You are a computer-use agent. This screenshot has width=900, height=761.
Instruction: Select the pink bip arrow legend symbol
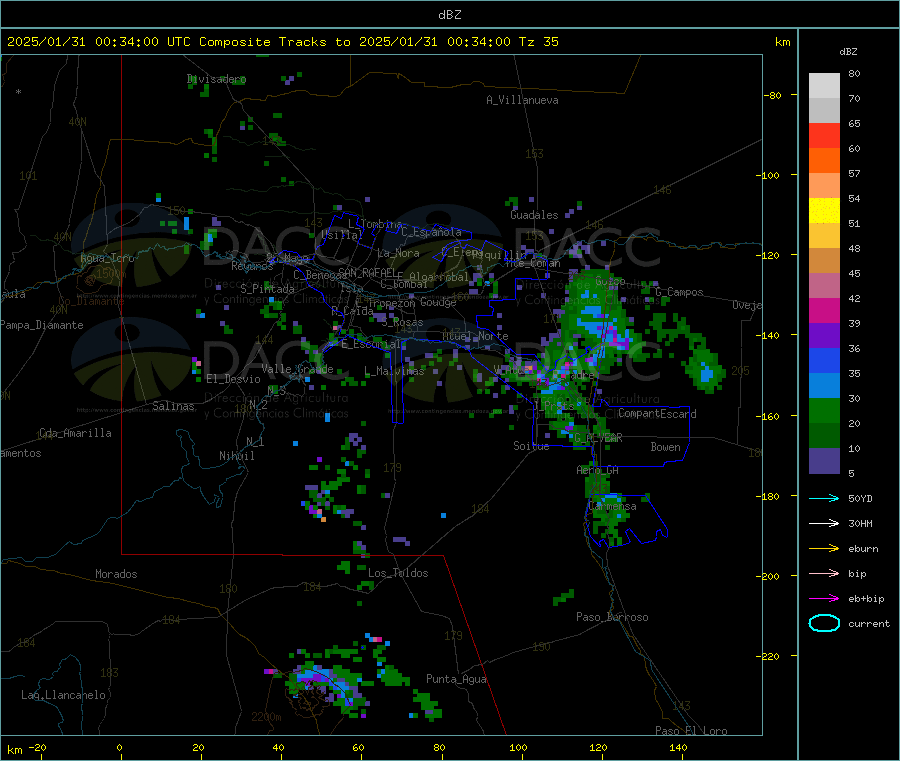[824, 573]
